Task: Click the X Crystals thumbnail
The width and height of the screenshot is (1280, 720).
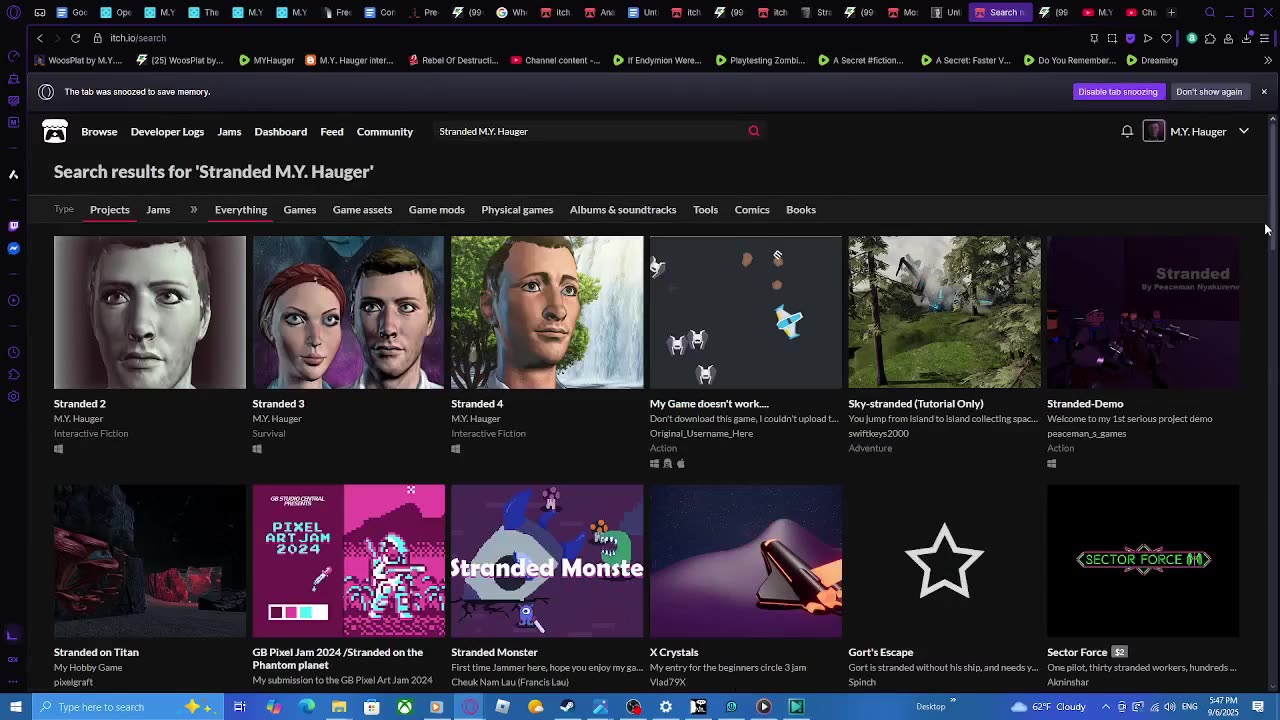Action: (746, 561)
